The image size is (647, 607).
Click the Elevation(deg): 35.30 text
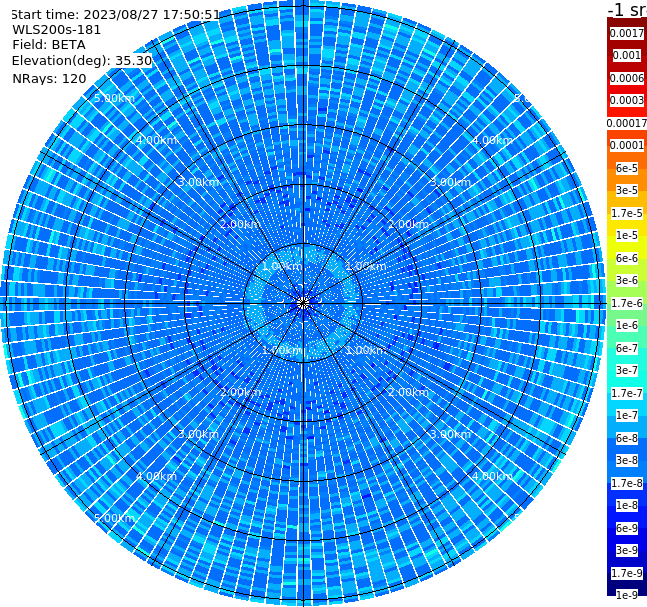point(82,61)
